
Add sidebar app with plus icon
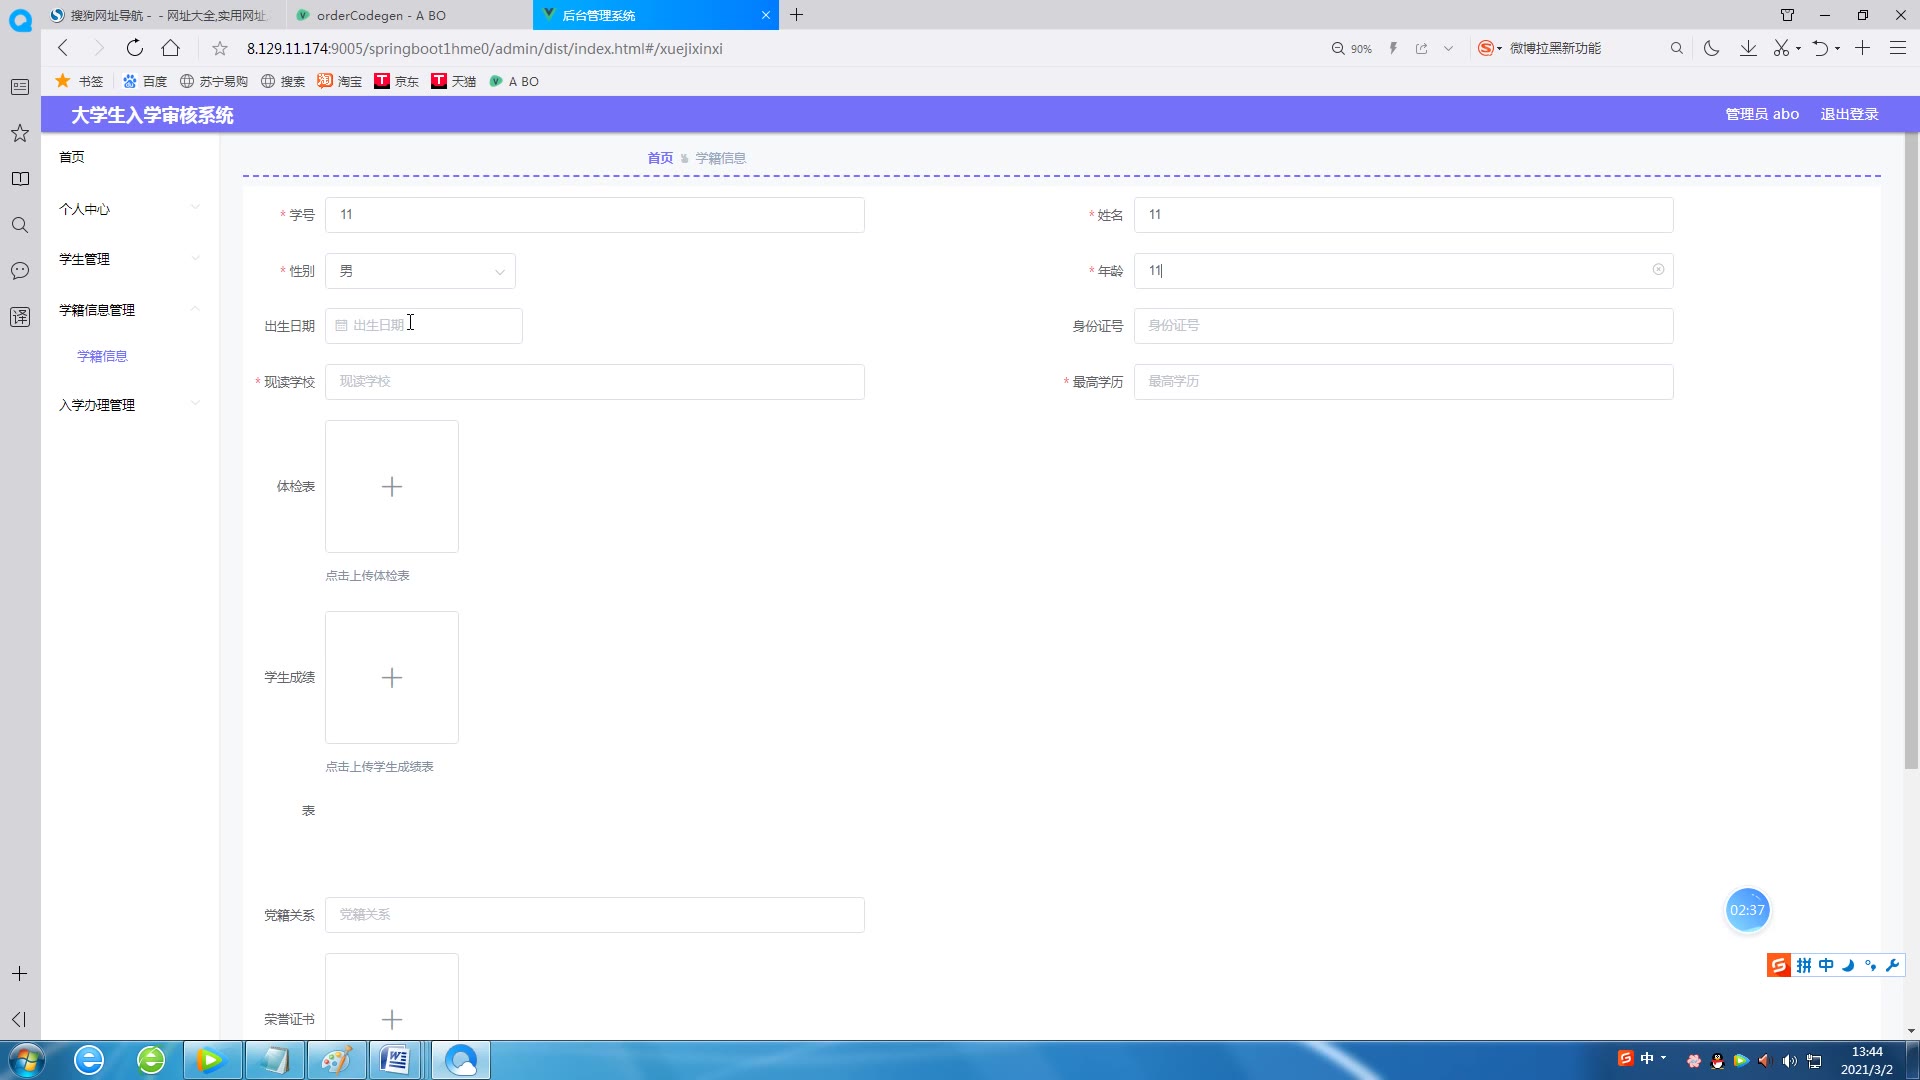19,973
